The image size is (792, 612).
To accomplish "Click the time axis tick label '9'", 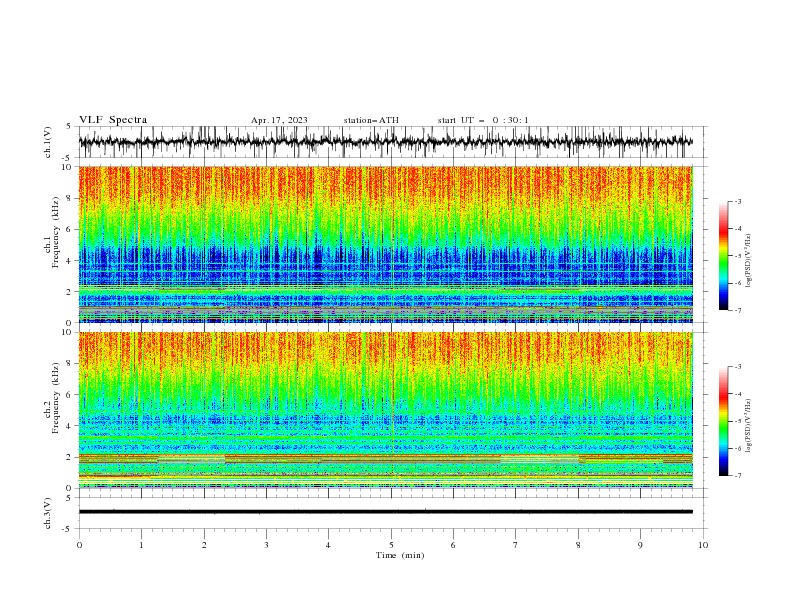I will pyautogui.click(x=640, y=545).
